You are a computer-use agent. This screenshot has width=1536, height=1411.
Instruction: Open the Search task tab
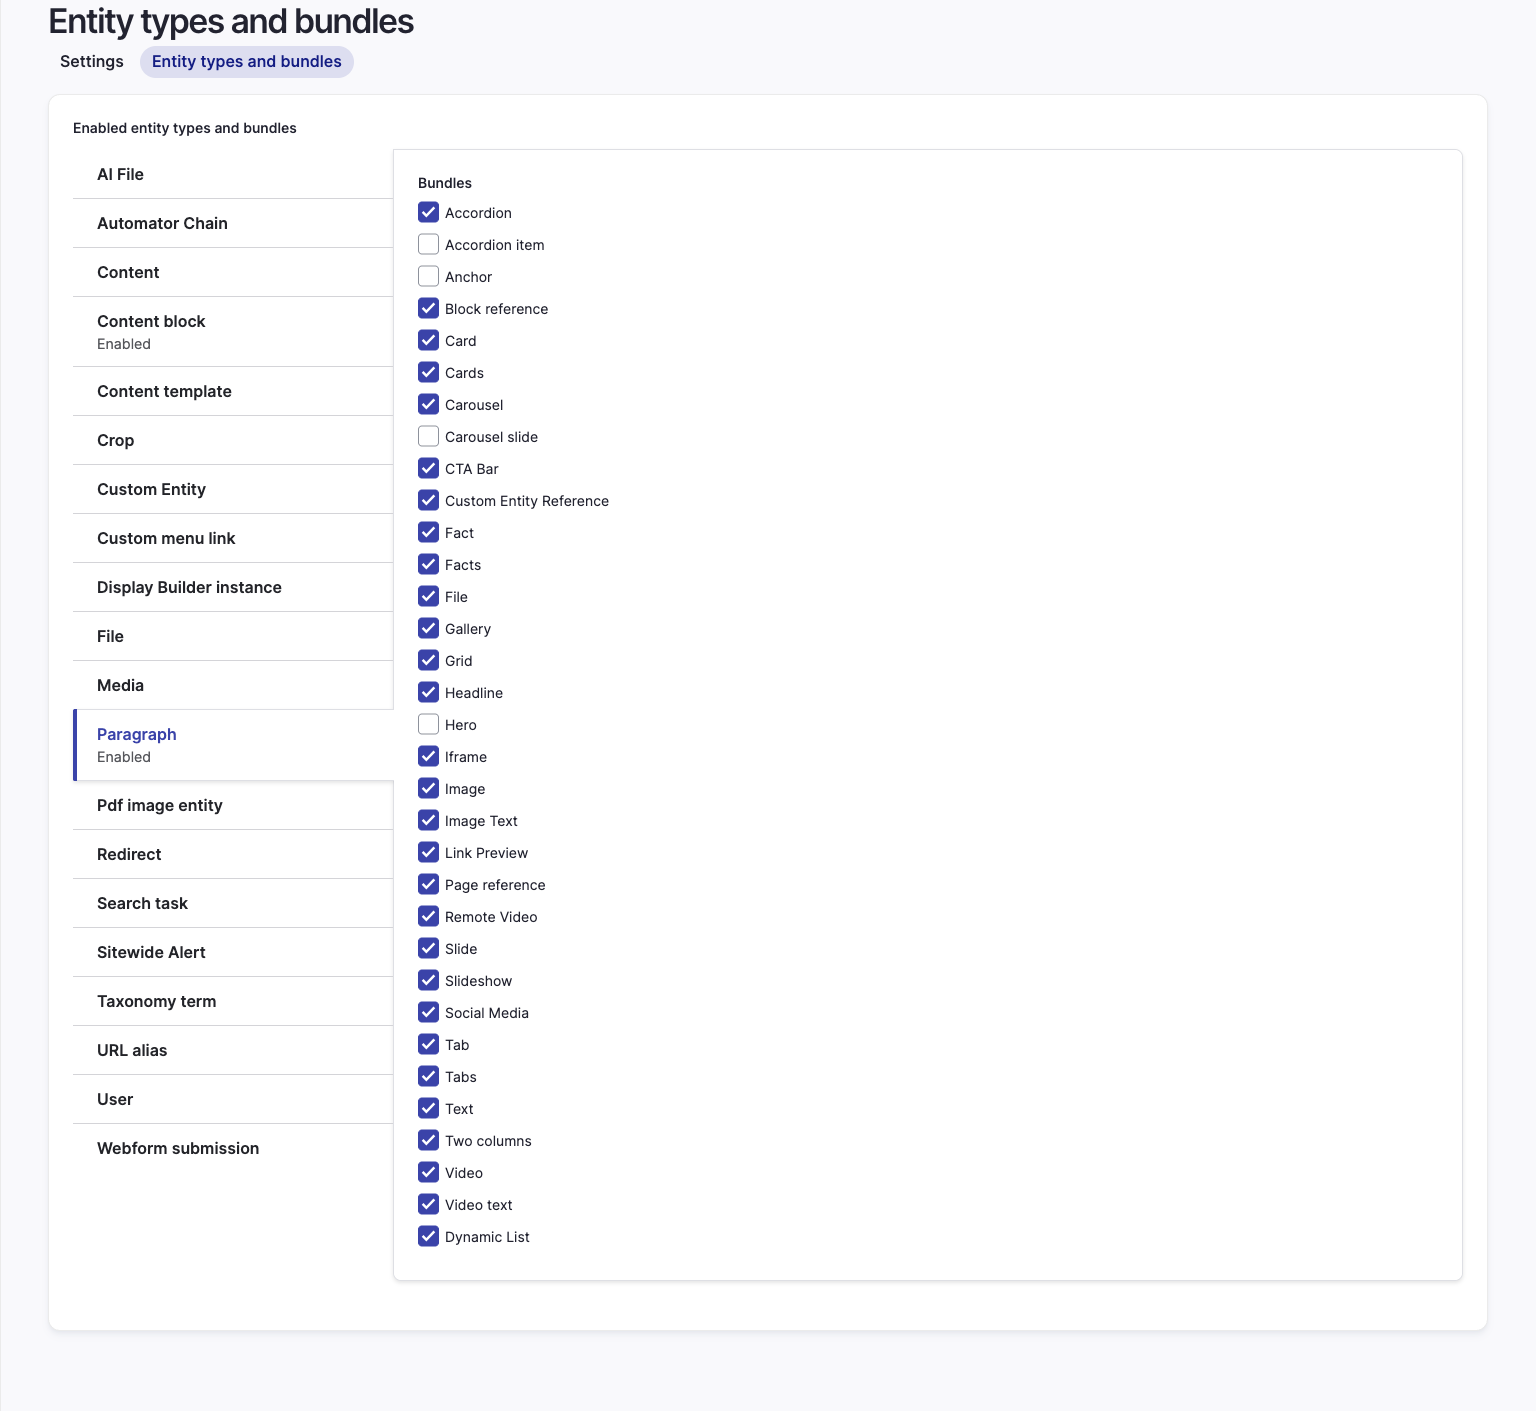(x=233, y=903)
